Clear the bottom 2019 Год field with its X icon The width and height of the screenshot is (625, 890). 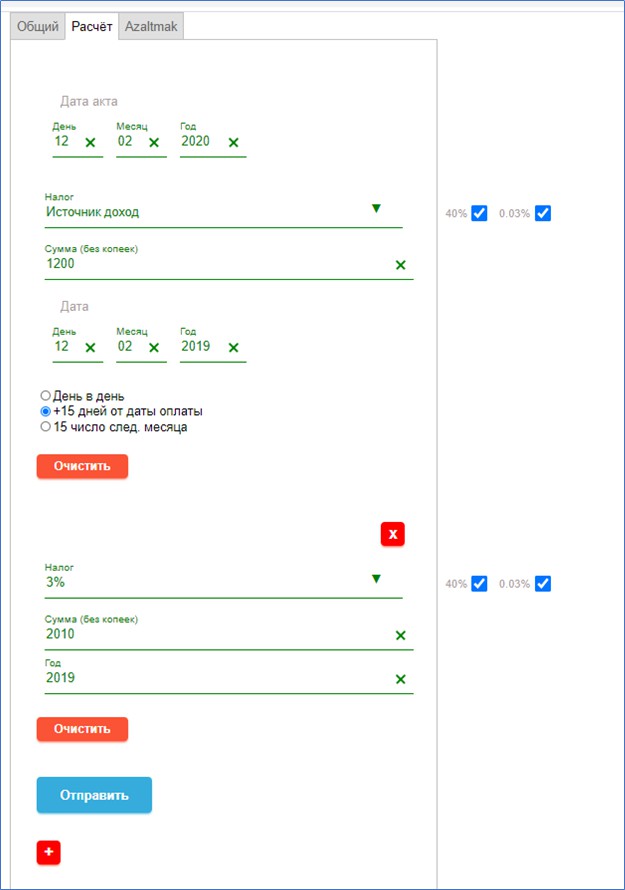pos(400,679)
